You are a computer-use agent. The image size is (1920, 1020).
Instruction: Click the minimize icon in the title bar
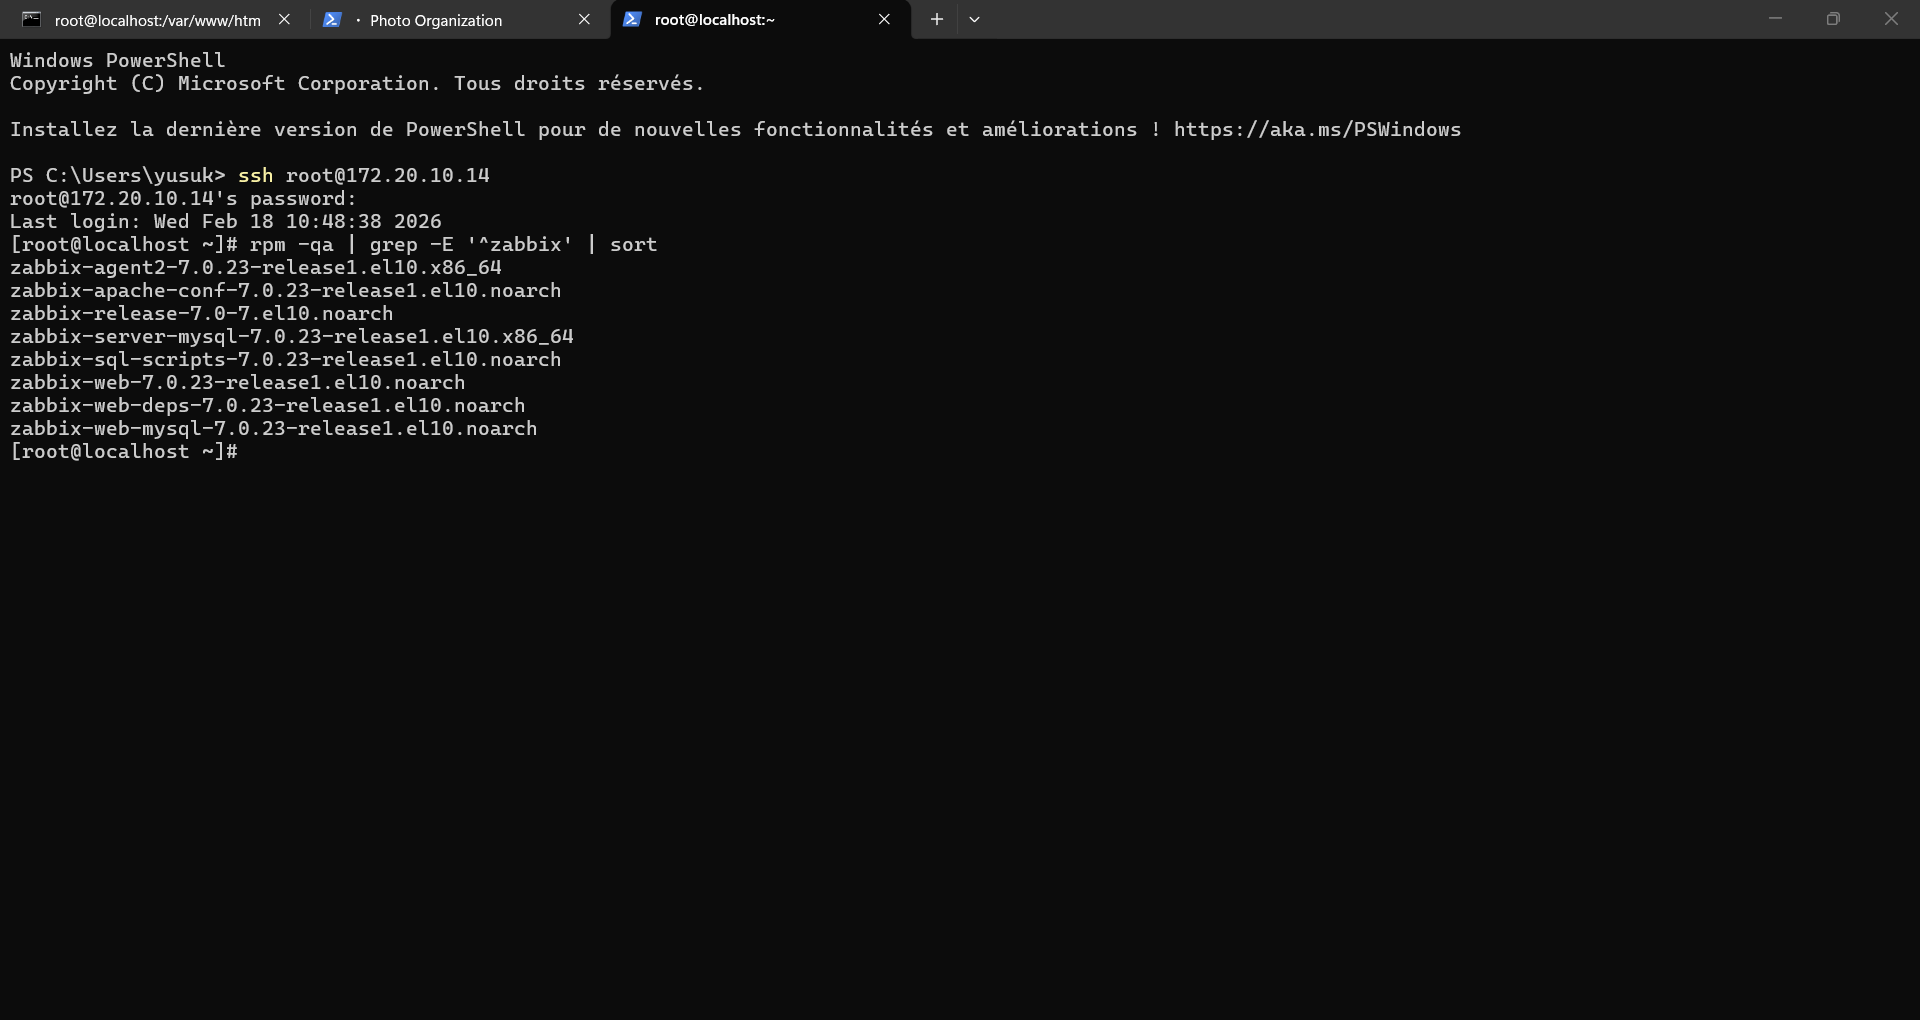[x=1776, y=18]
